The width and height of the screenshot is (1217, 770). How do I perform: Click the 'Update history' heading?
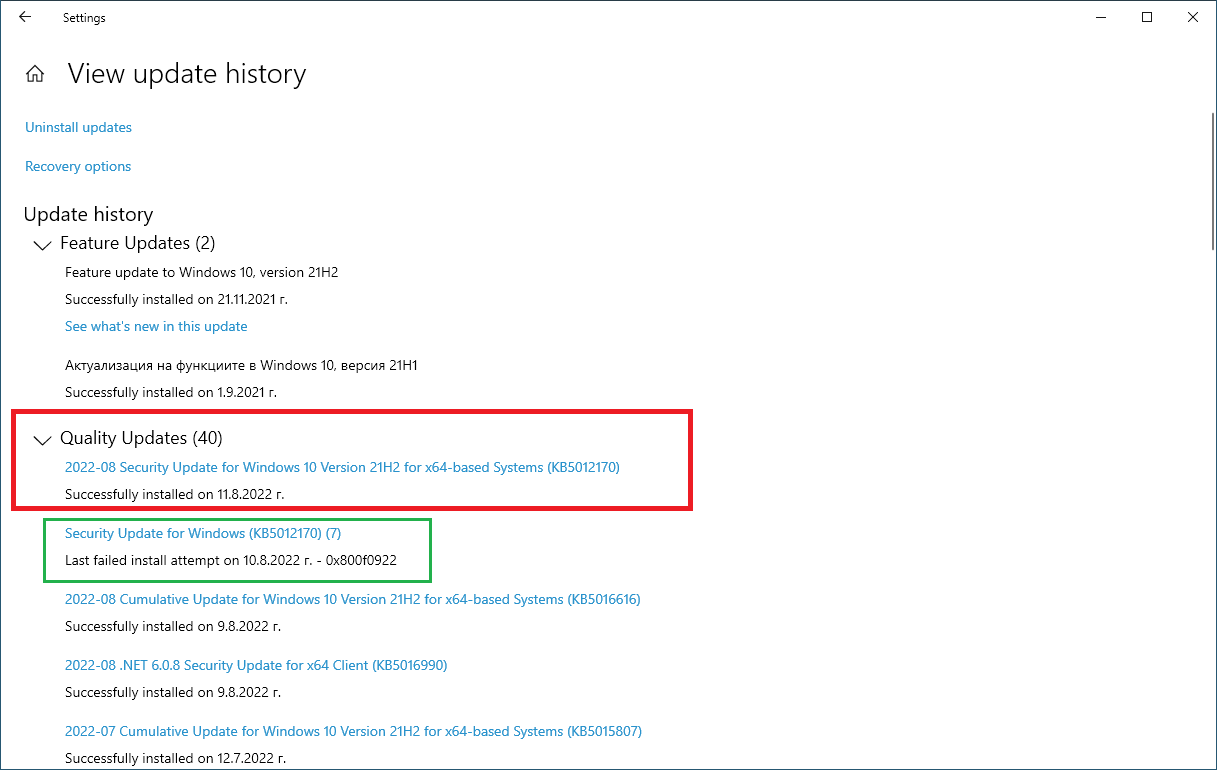pos(88,214)
